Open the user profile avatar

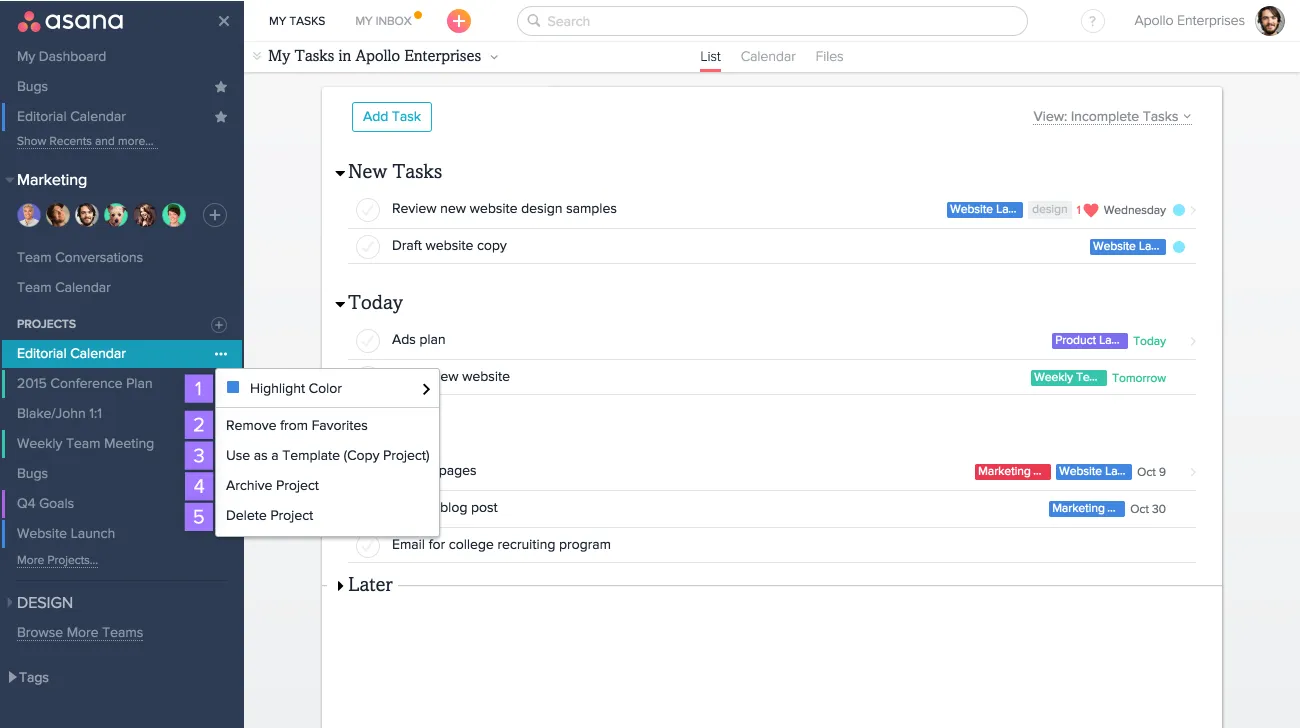pos(1270,21)
